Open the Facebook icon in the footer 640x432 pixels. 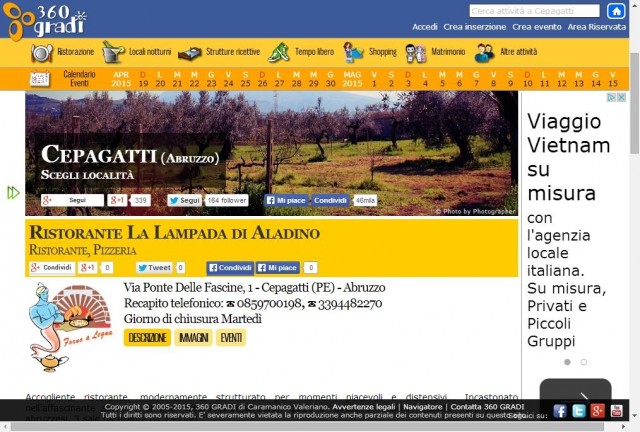click(560, 411)
